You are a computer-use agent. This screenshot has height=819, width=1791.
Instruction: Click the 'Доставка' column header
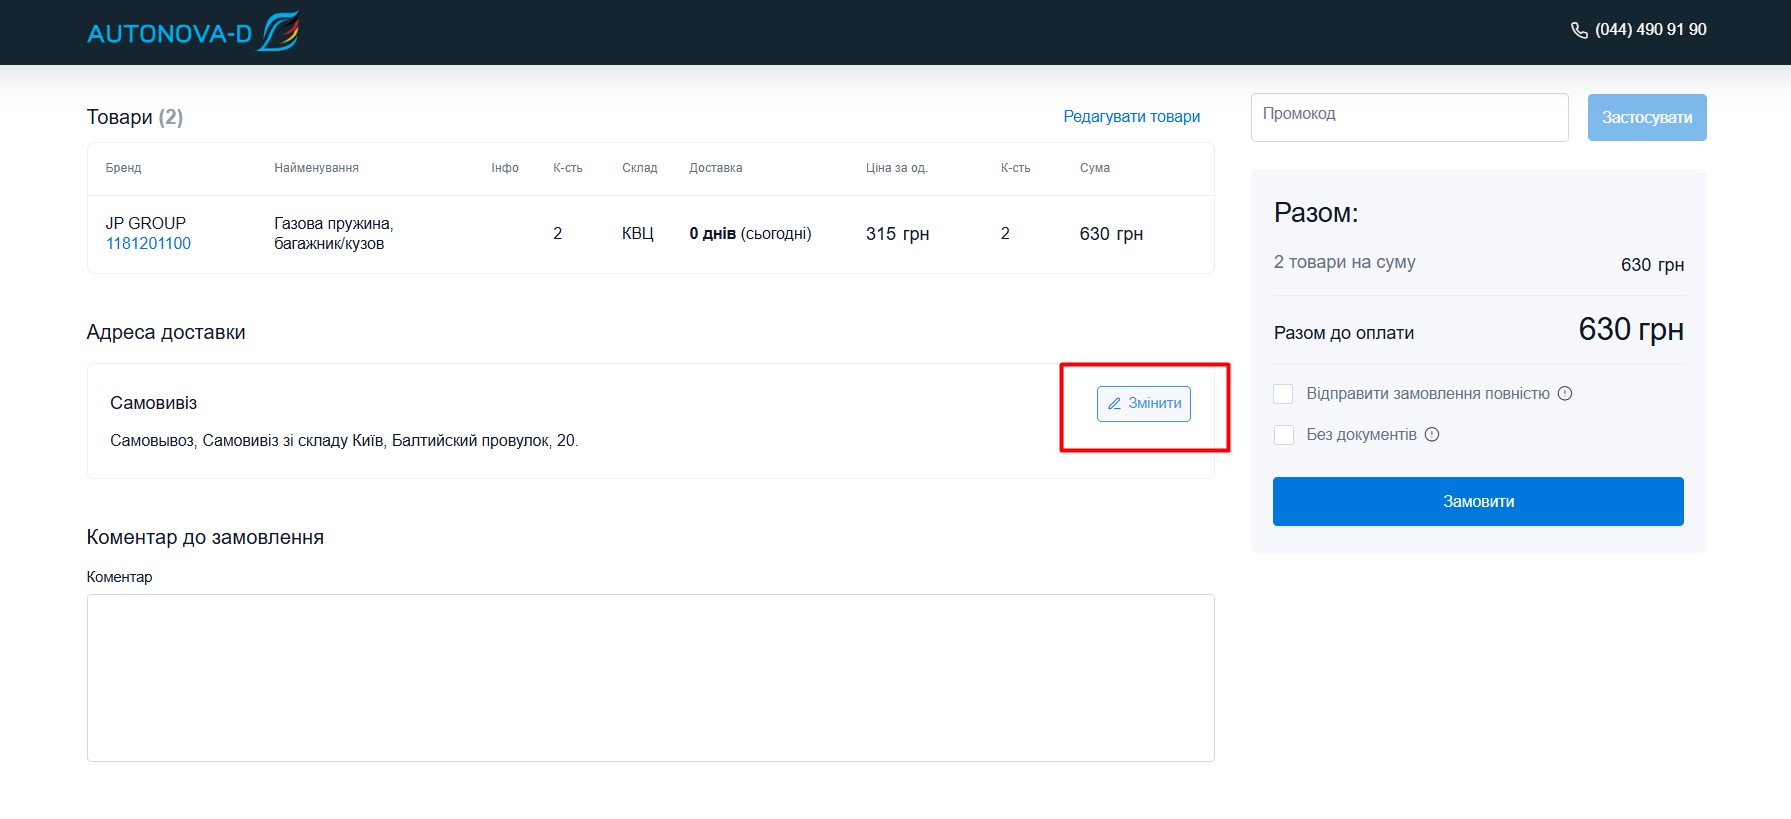pyautogui.click(x=715, y=168)
